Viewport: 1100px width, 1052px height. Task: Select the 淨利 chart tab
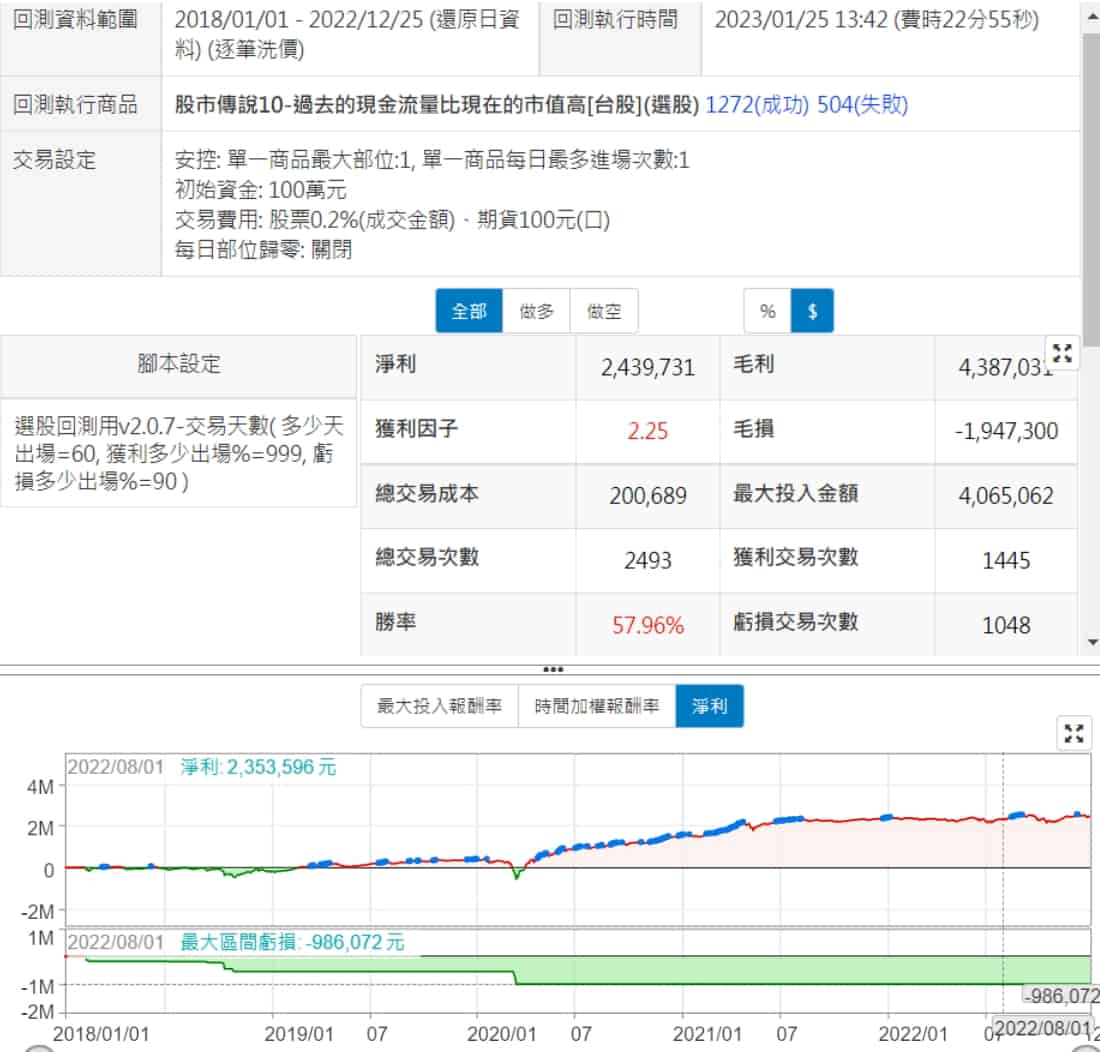click(709, 706)
